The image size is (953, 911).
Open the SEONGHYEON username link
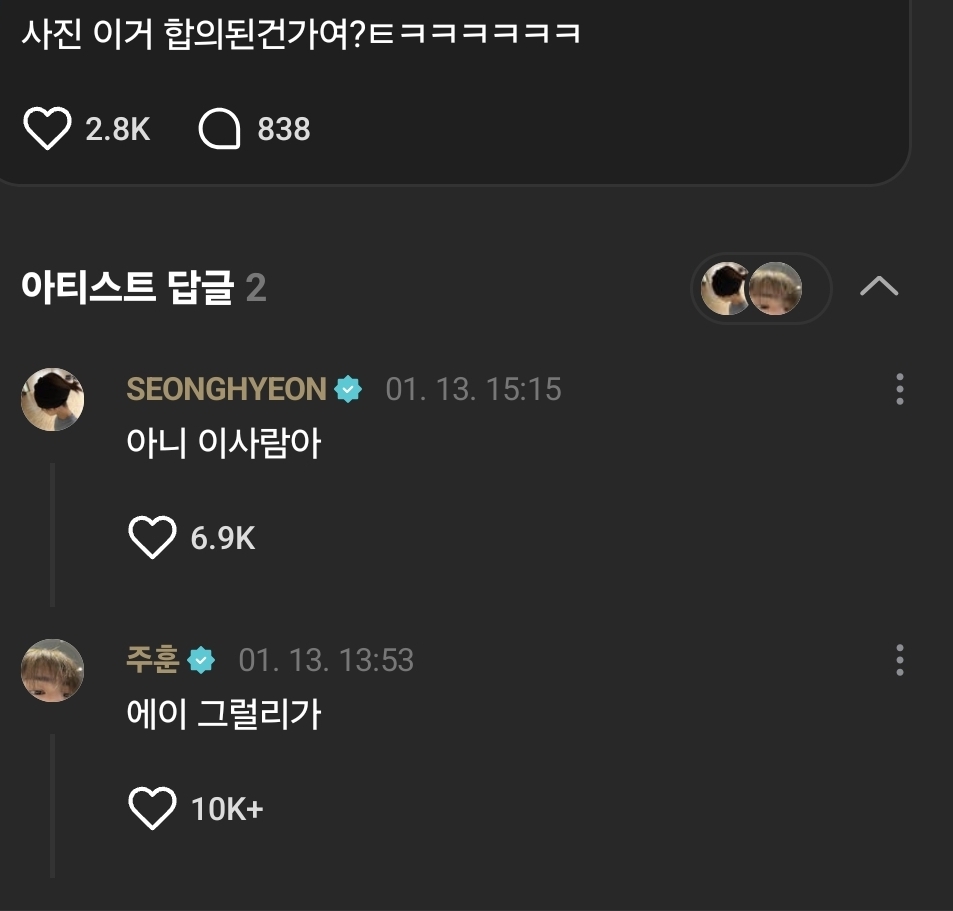[226, 389]
